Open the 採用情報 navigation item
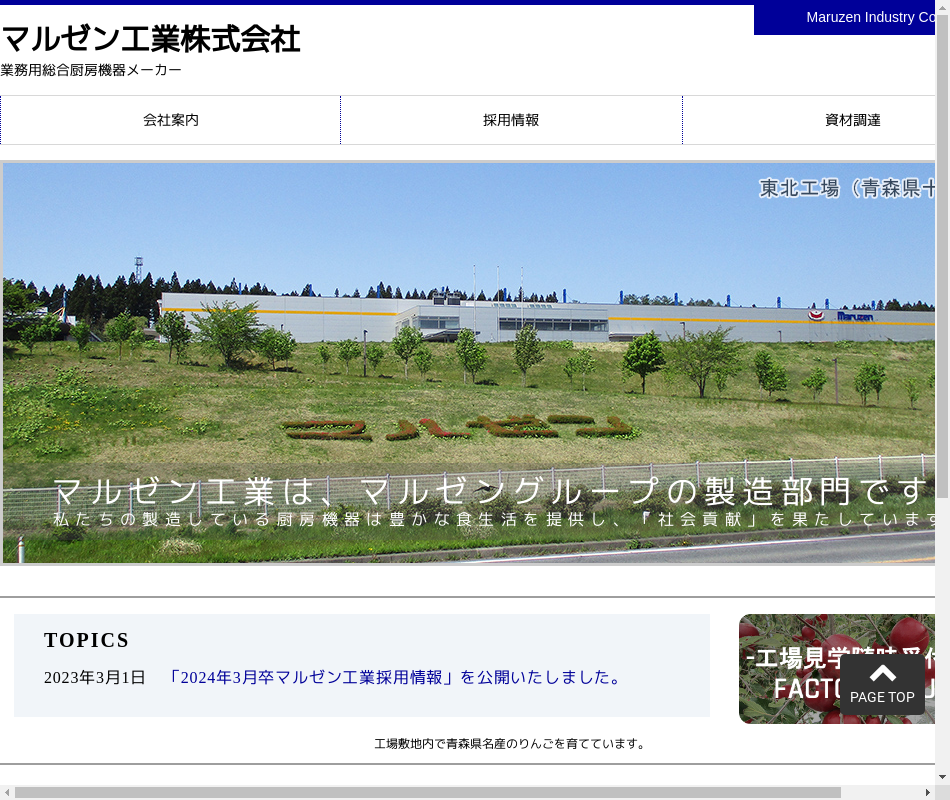The width and height of the screenshot is (950, 800). (x=511, y=120)
